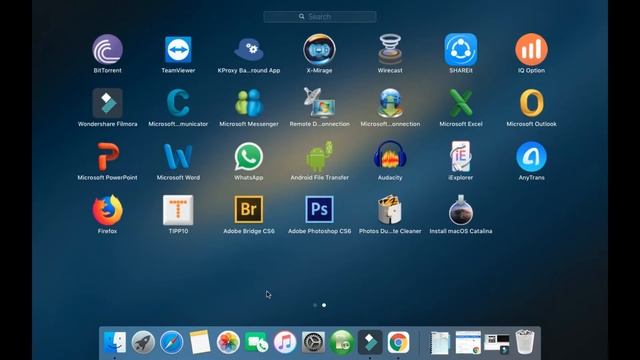The height and width of the screenshot is (360, 640).
Task: Launch Audacity
Action: (390, 156)
